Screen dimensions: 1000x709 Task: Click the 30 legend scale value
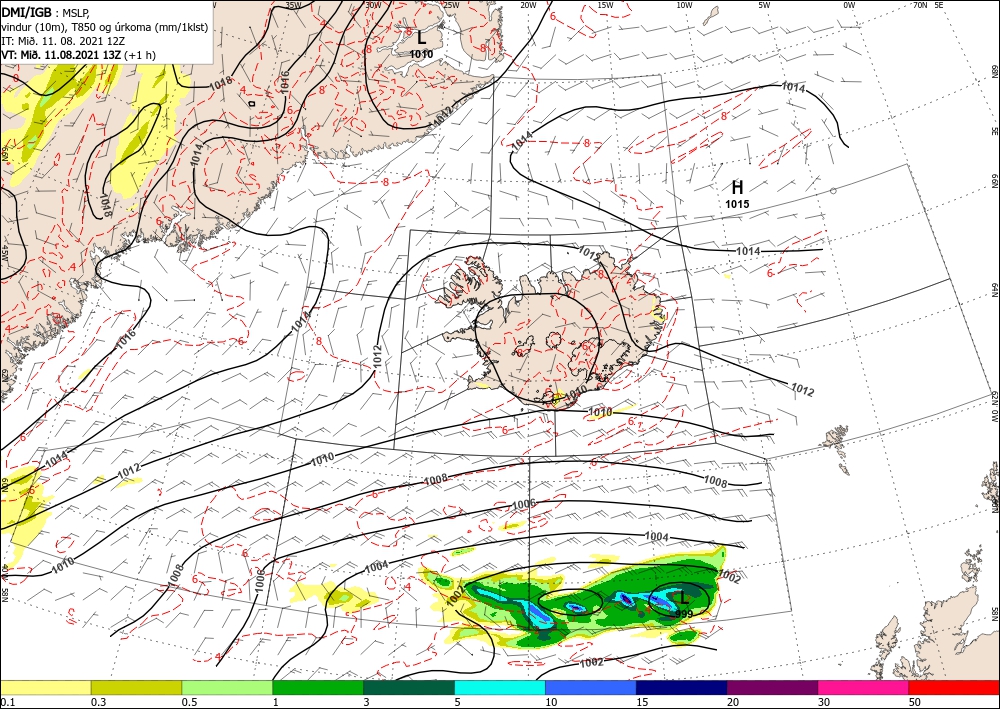[x=824, y=702]
